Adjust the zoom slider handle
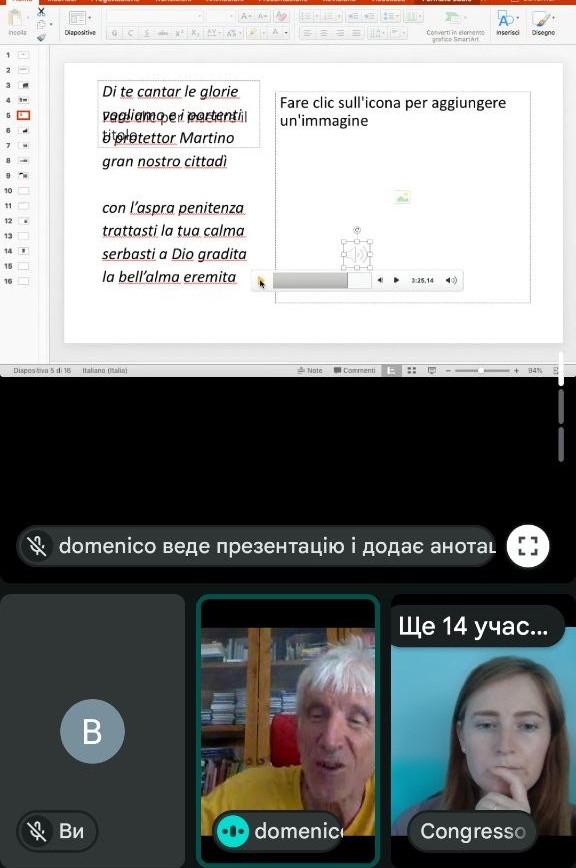Image resolution: width=576 pixels, height=868 pixels. tap(481, 370)
